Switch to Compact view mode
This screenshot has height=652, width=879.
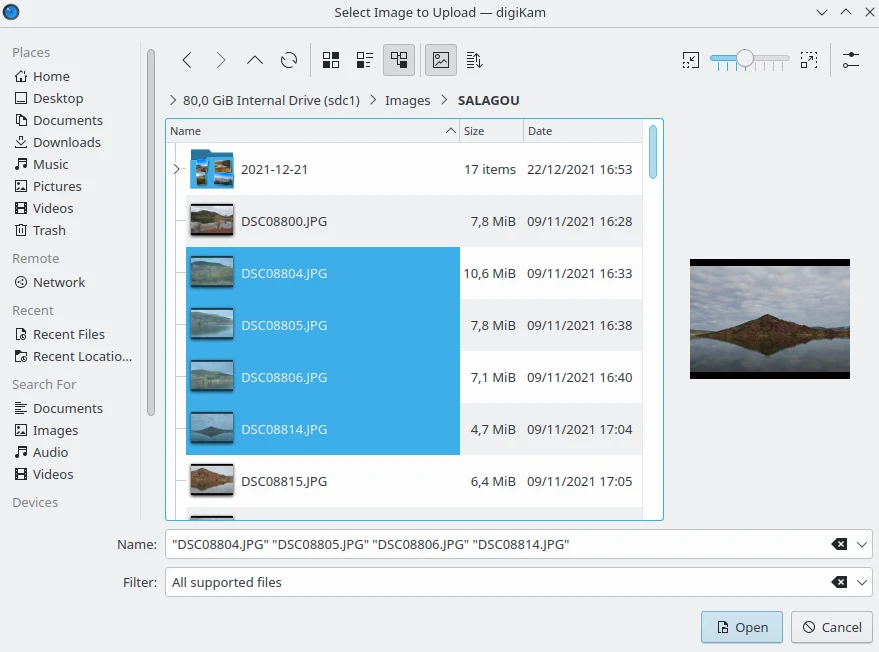point(365,60)
